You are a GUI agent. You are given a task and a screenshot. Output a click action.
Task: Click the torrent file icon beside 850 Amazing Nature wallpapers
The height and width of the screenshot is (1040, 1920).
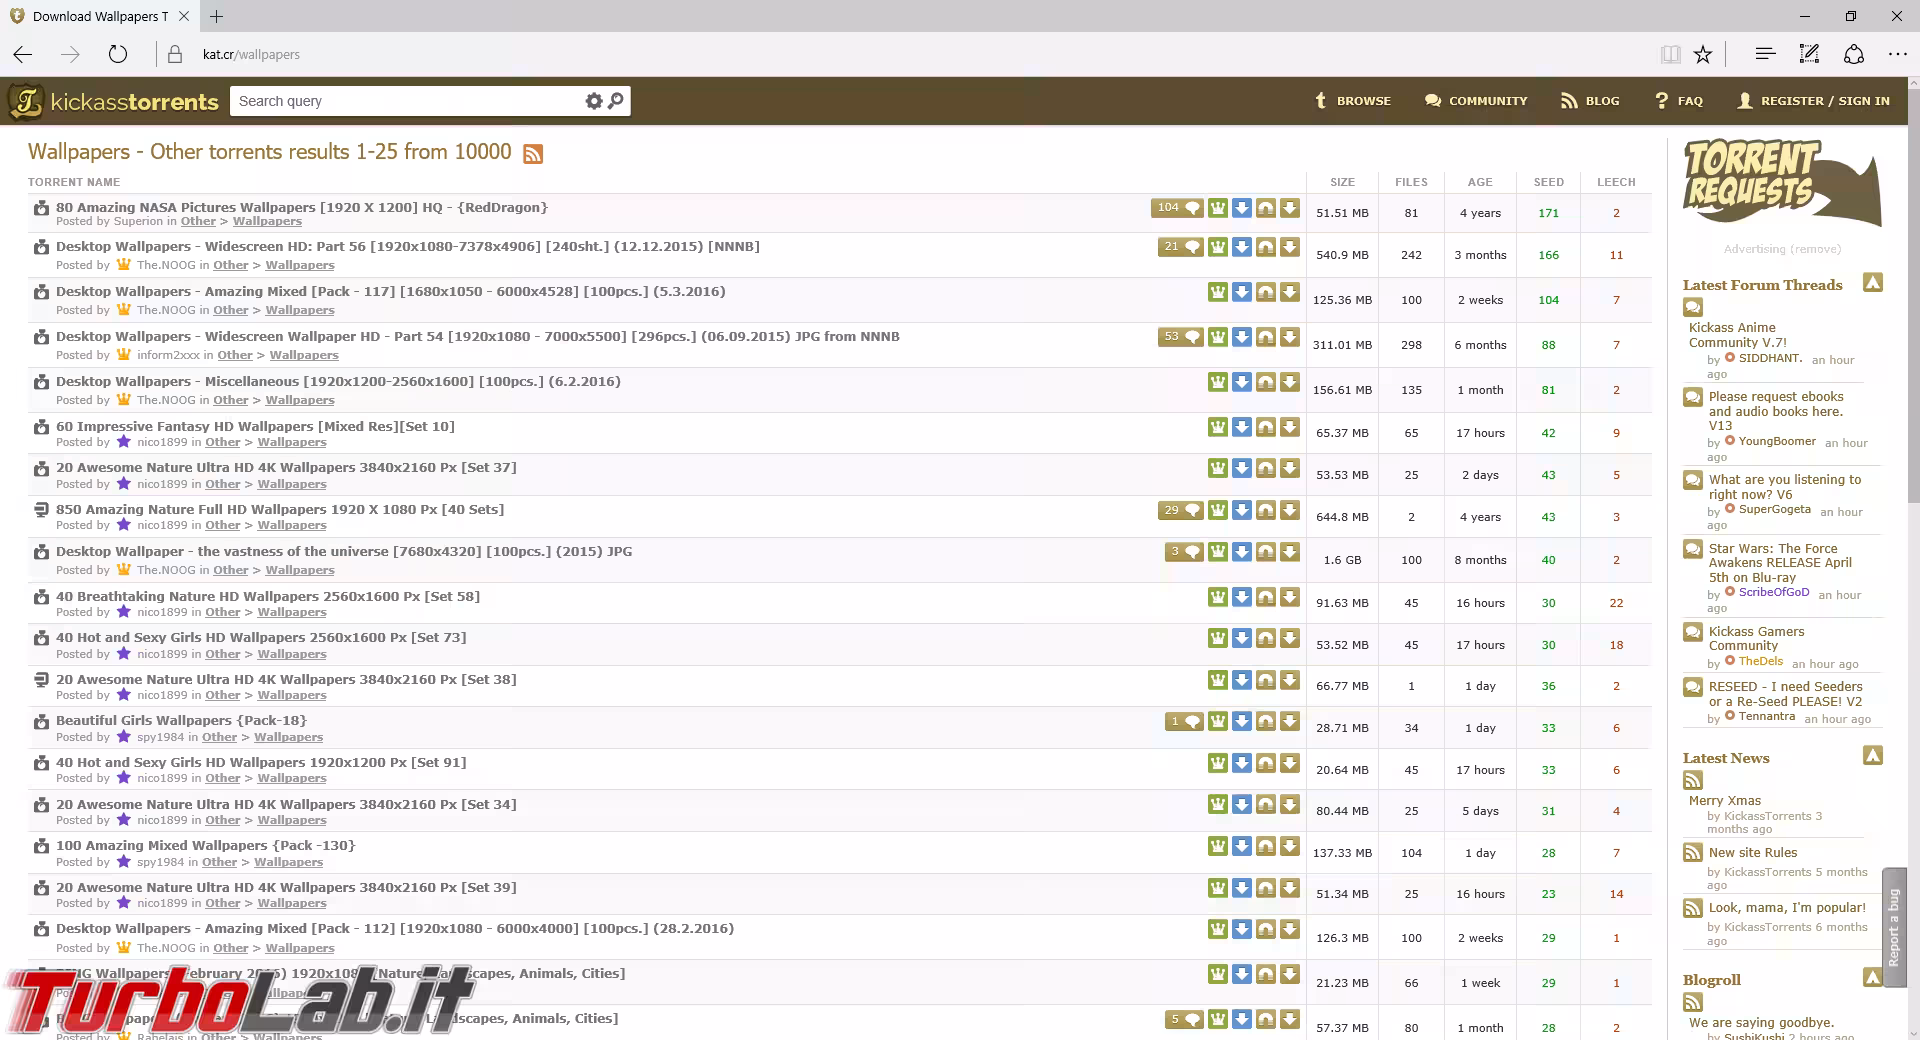41,510
